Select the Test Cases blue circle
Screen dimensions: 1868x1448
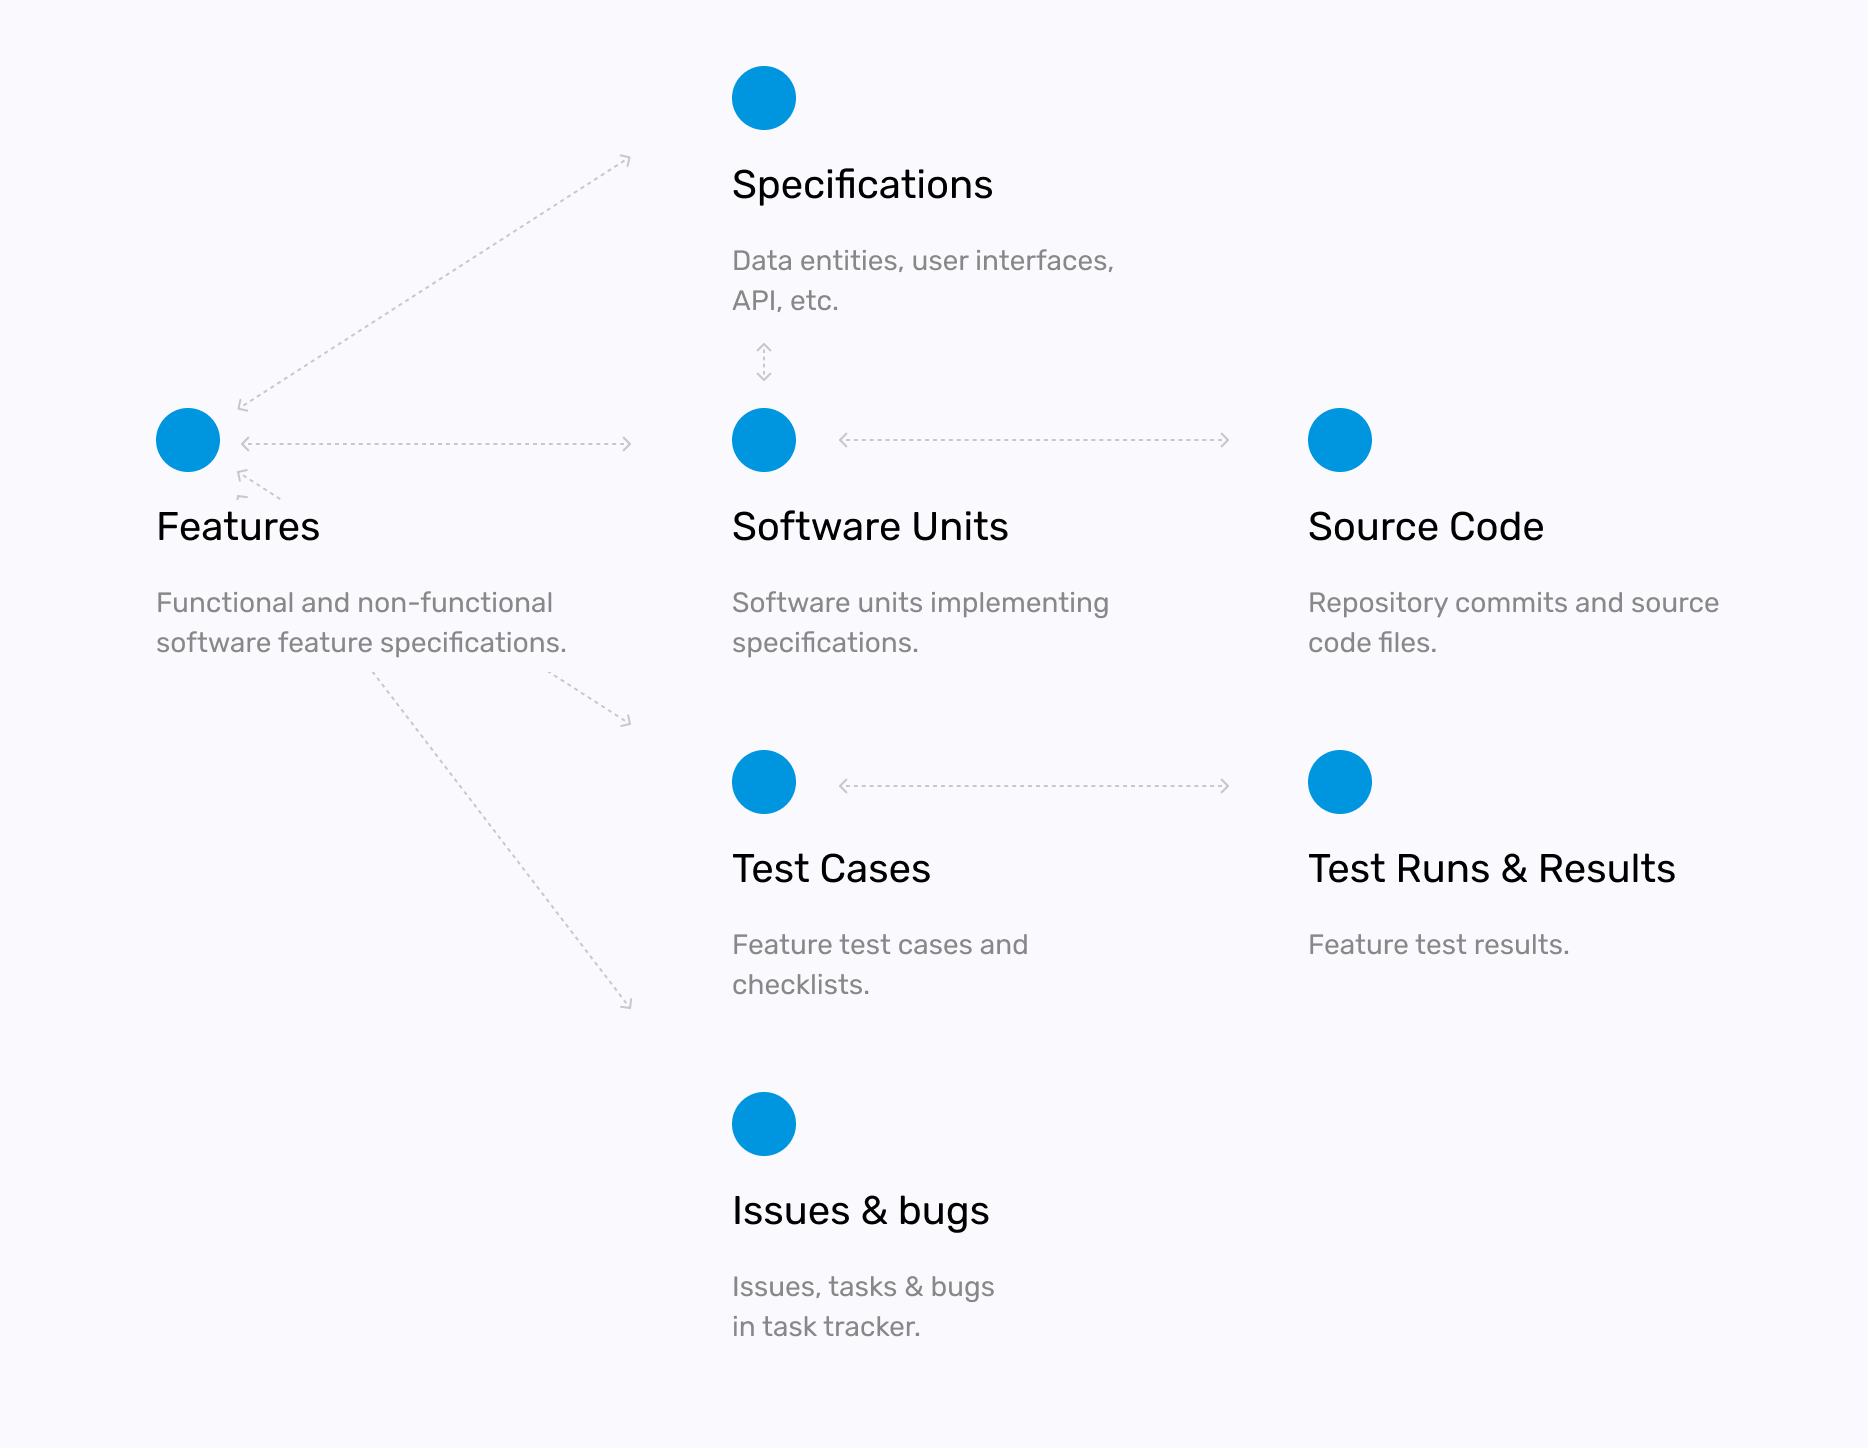(764, 782)
